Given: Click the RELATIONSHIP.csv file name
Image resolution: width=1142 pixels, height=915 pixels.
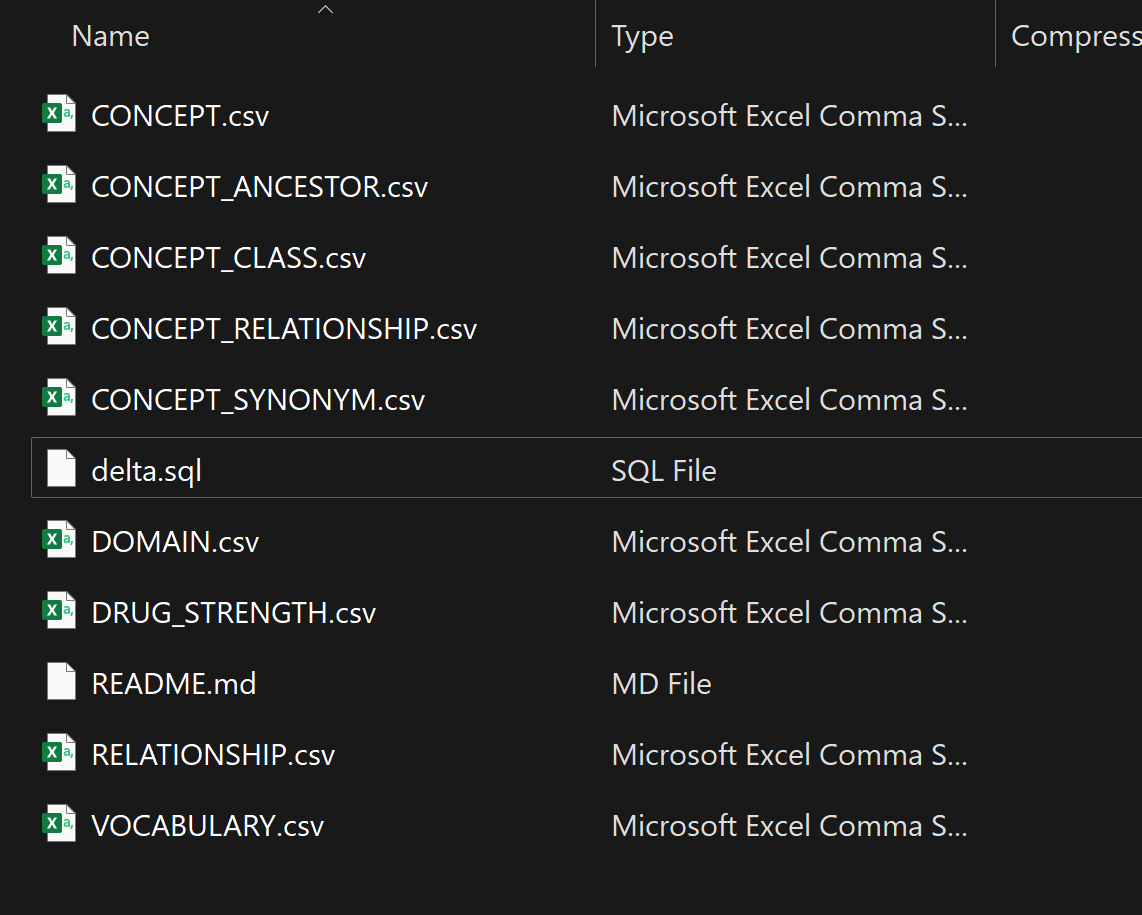Looking at the screenshot, I should pos(213,755).
